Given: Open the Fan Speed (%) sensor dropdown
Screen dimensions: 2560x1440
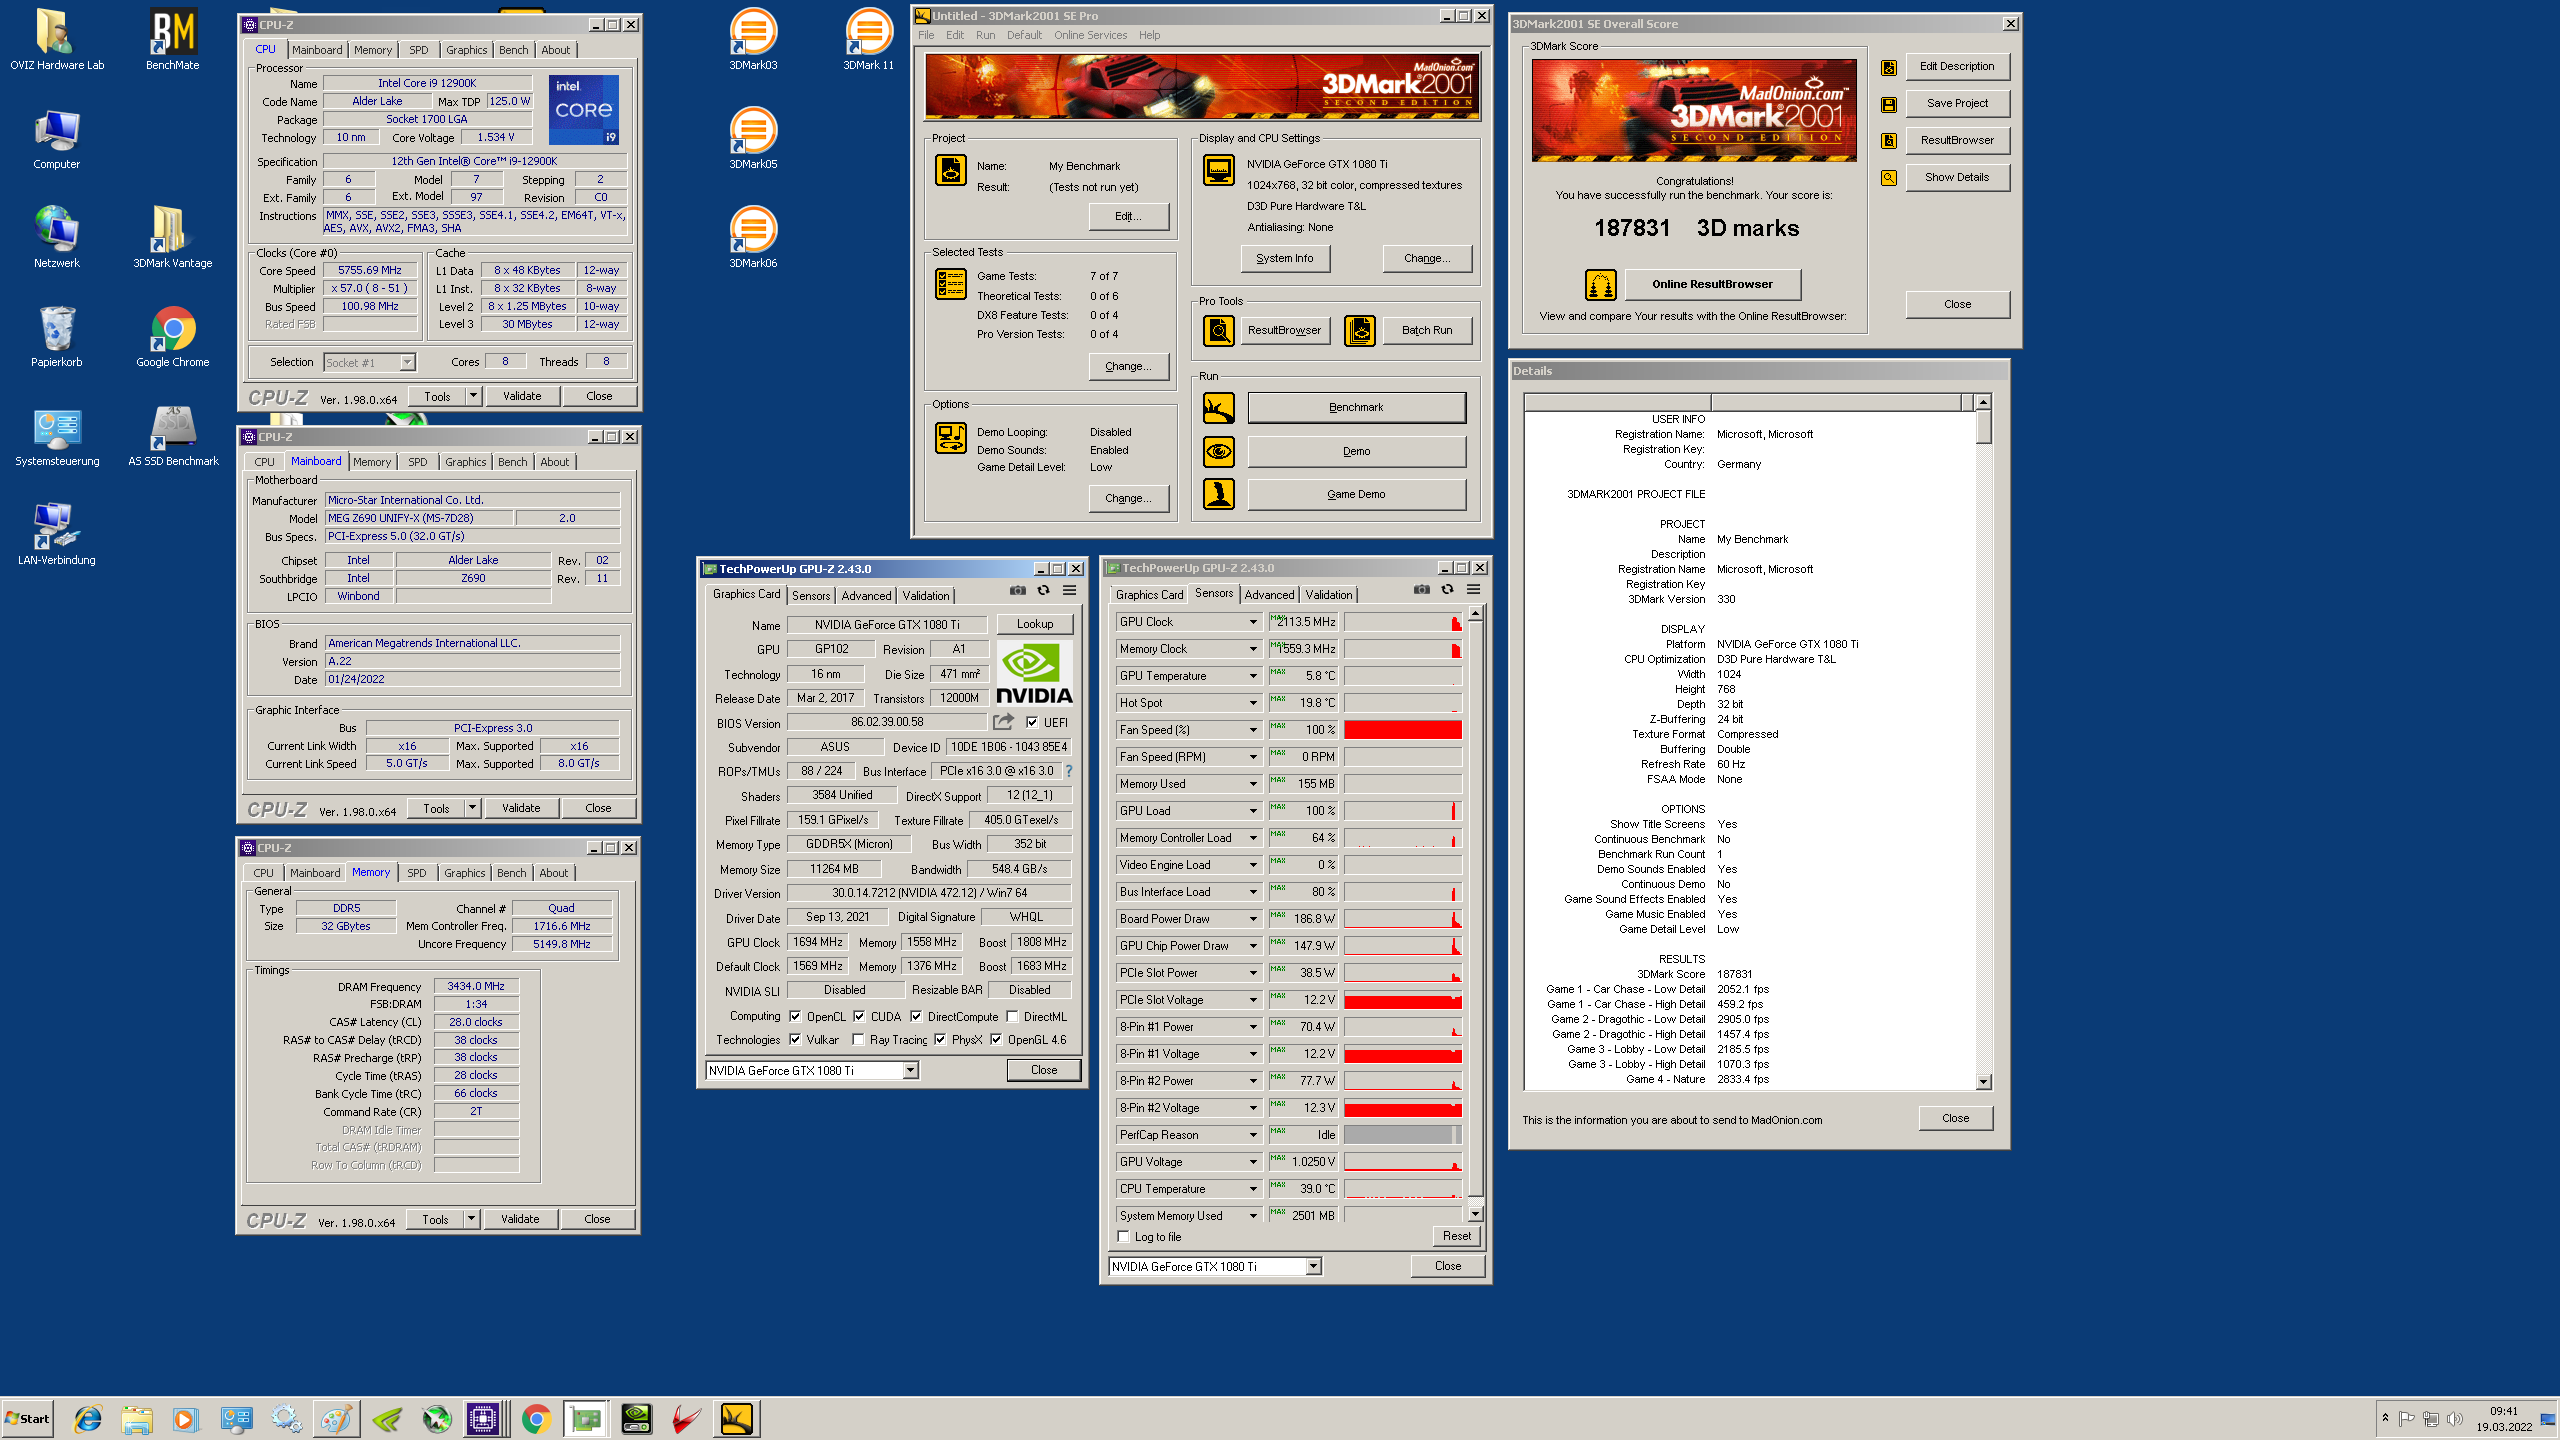Looking at the screenshot, I should point(1252,730).
